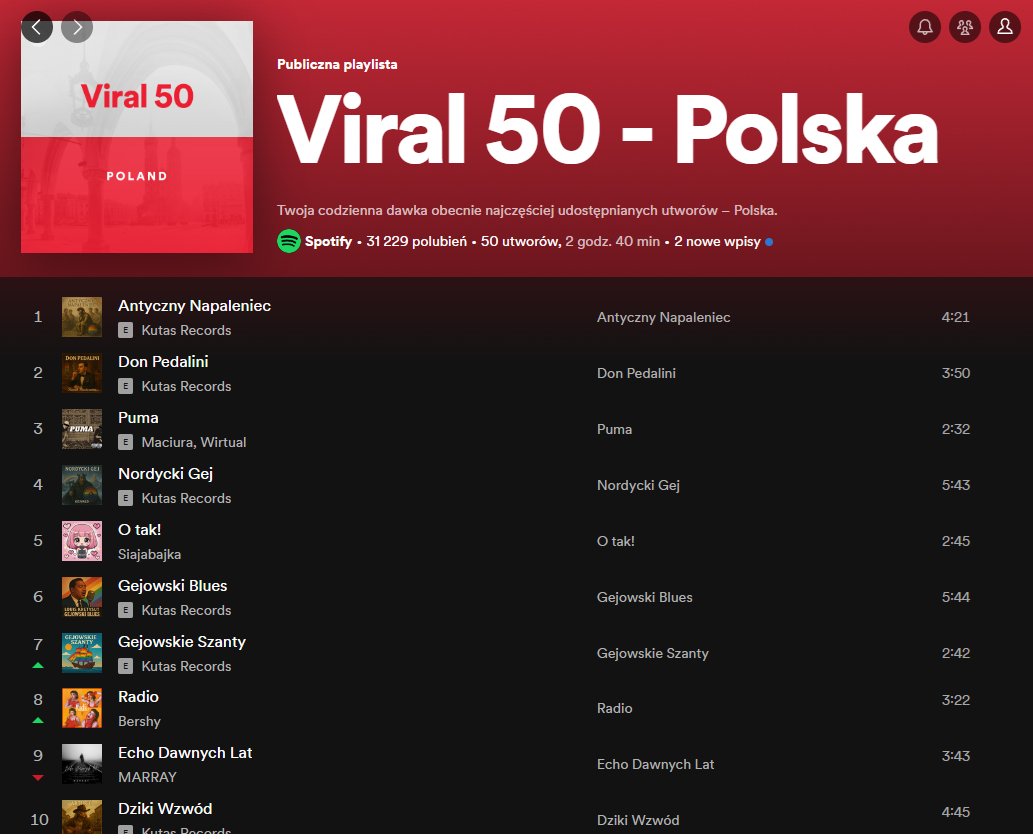Click Gejowski Blues album cover
Viewport: 1033px width, 839px height.
click(x=82, y=597)
